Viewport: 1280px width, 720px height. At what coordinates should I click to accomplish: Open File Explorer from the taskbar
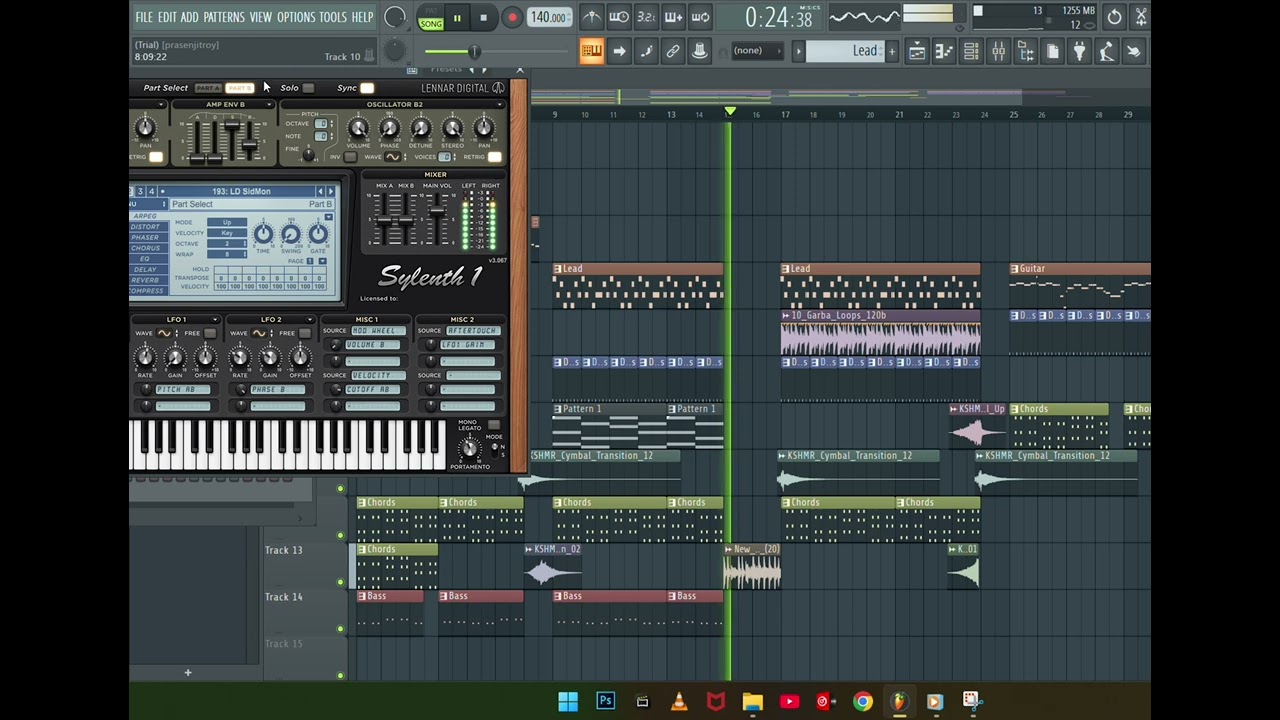[x=752, y=701]
